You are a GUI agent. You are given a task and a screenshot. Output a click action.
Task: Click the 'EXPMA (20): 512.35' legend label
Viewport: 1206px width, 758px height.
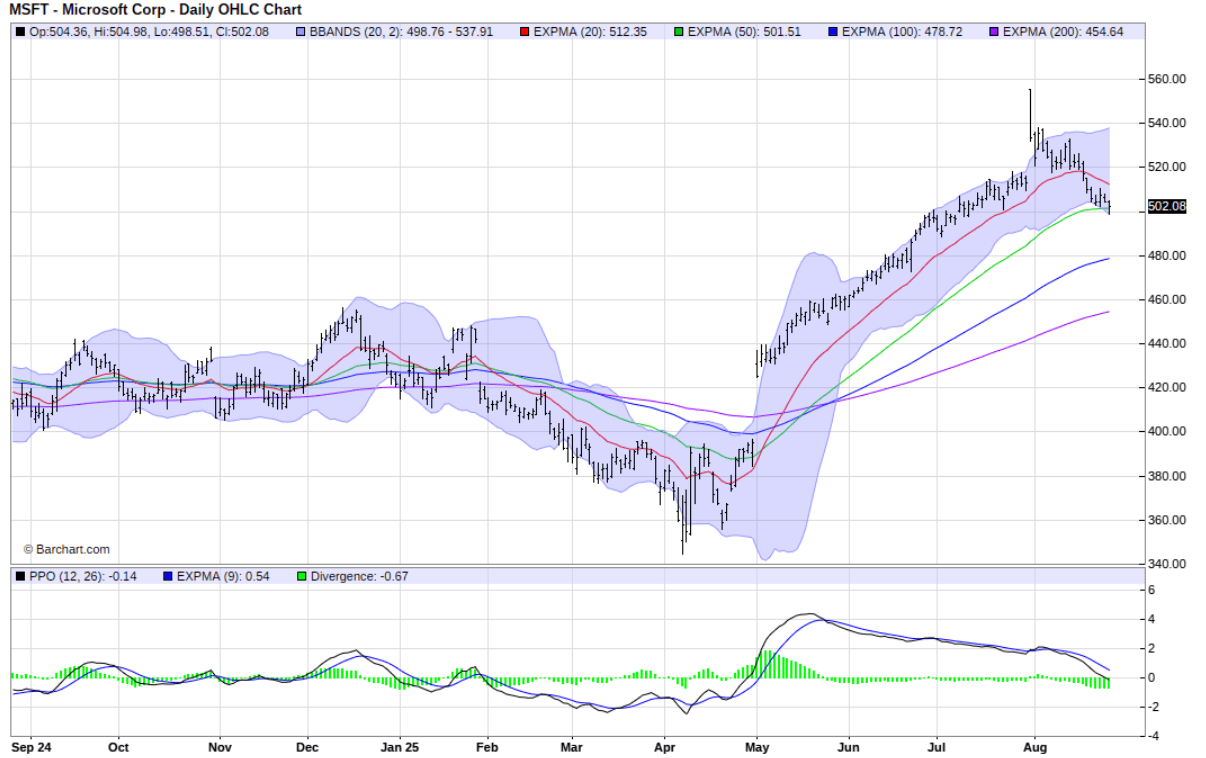click(x=590, y=32)
